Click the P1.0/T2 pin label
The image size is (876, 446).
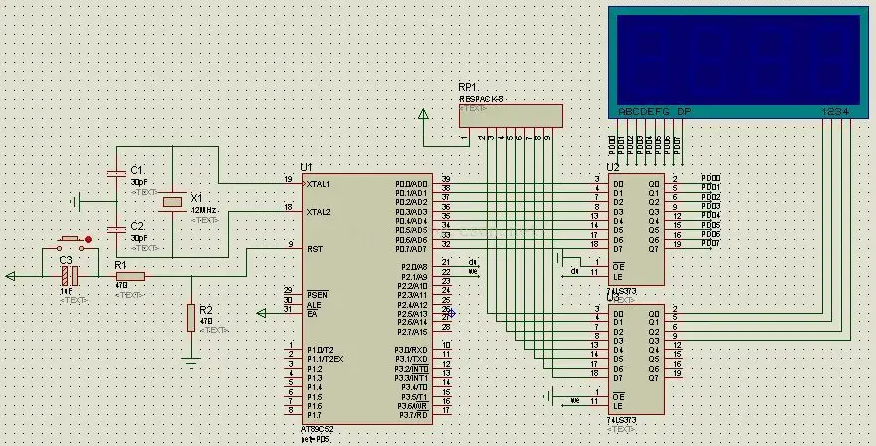point(321,350)
